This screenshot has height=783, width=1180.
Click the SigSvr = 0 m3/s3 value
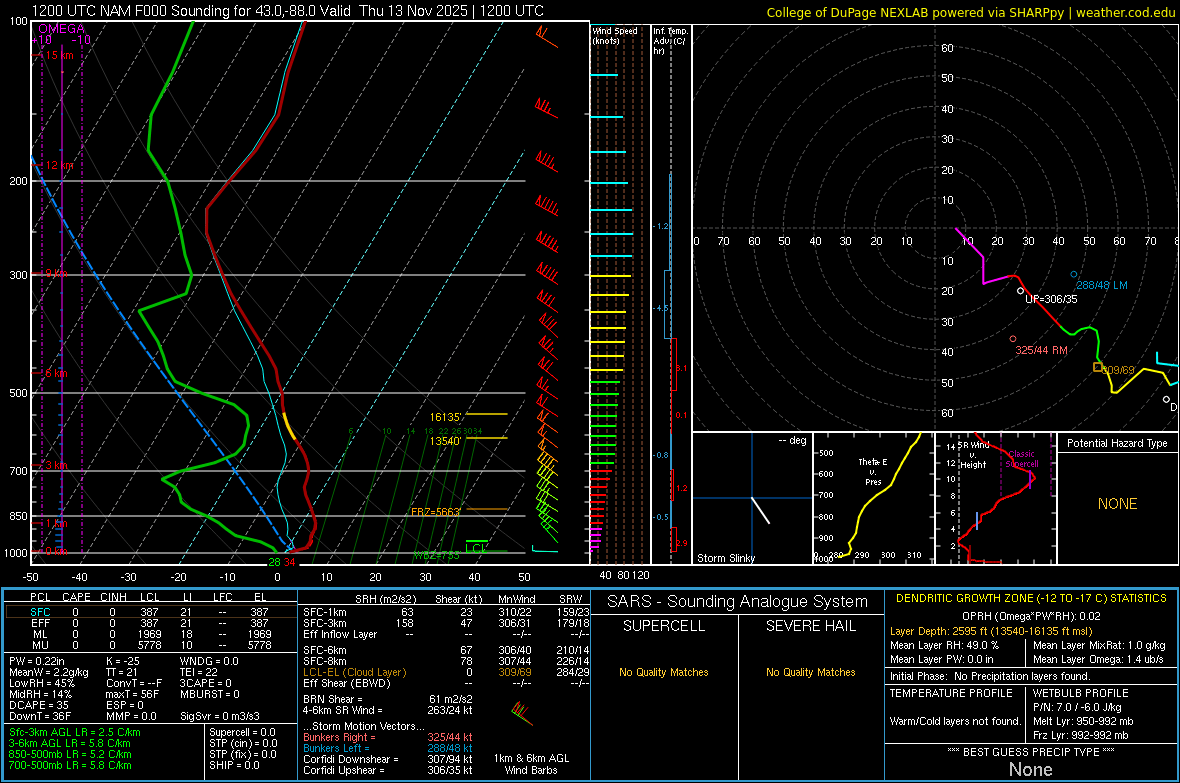220,716
